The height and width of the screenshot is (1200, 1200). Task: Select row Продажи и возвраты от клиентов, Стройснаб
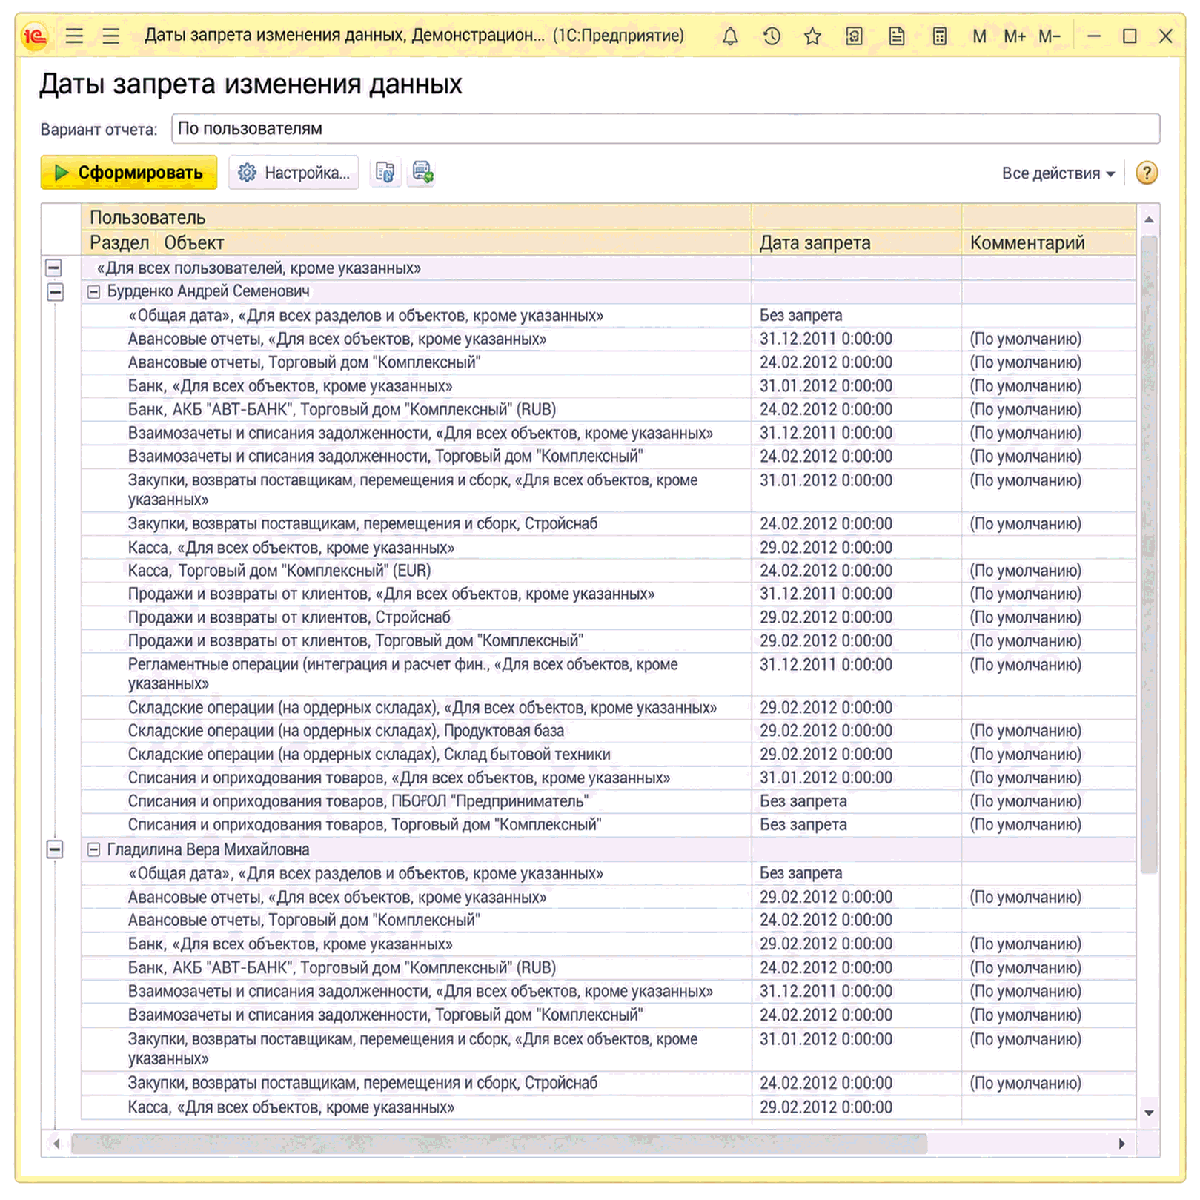click(x=609, y=618)
